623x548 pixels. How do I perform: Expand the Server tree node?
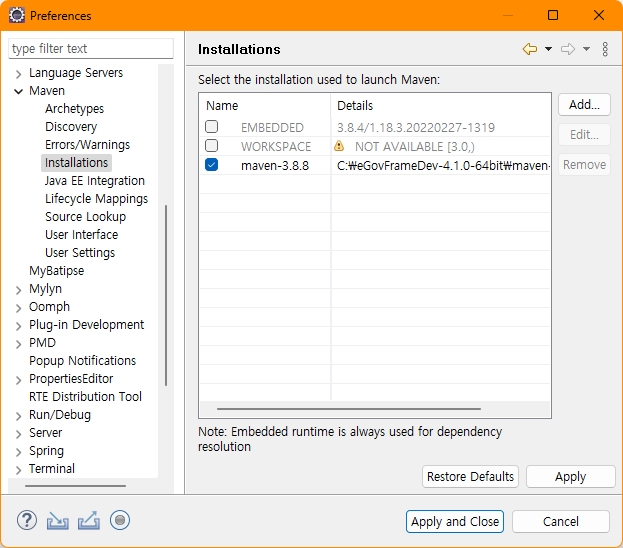(18, 434)
